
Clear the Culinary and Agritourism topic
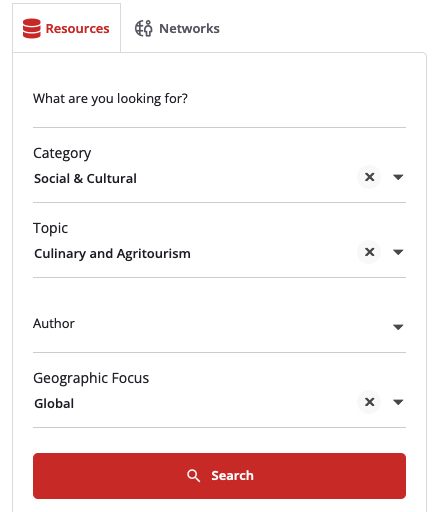pyautogui.click(x=369, y=252)
